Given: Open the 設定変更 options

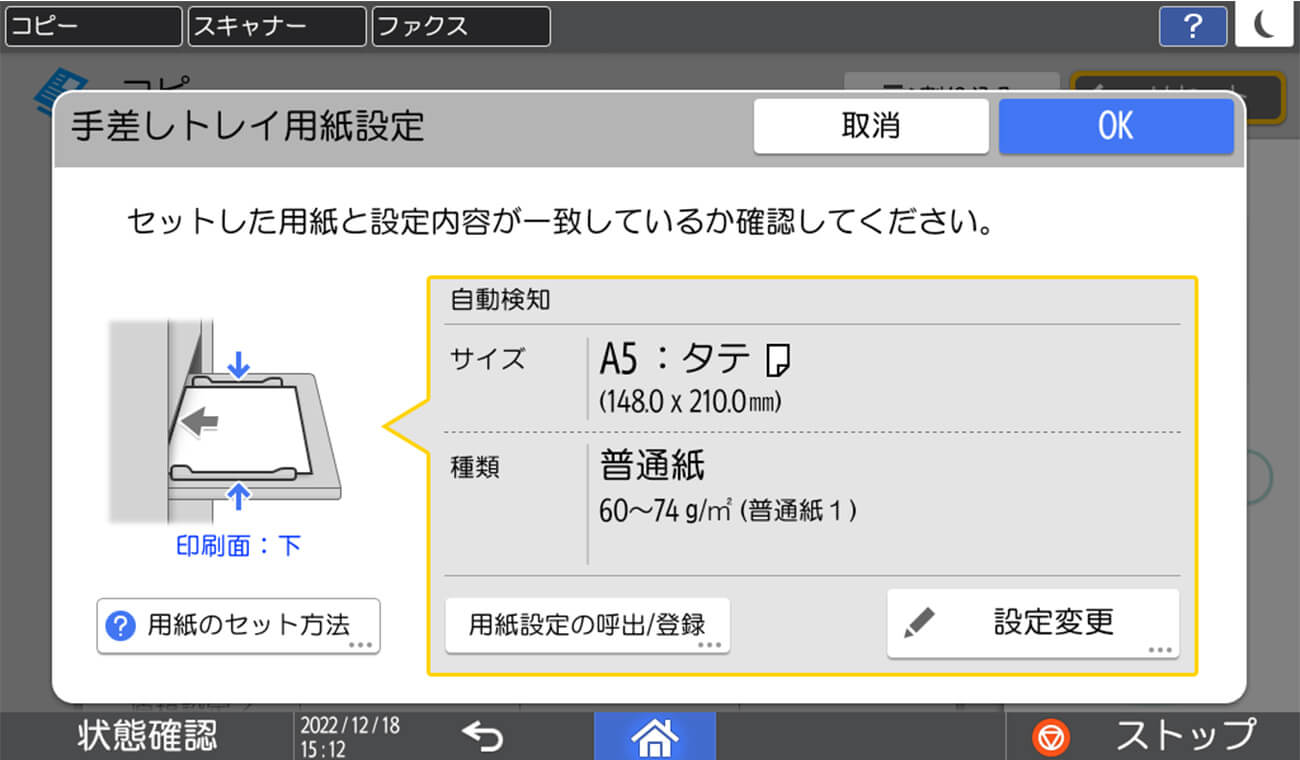Looking at the screenshot, I should [1033, 622].
